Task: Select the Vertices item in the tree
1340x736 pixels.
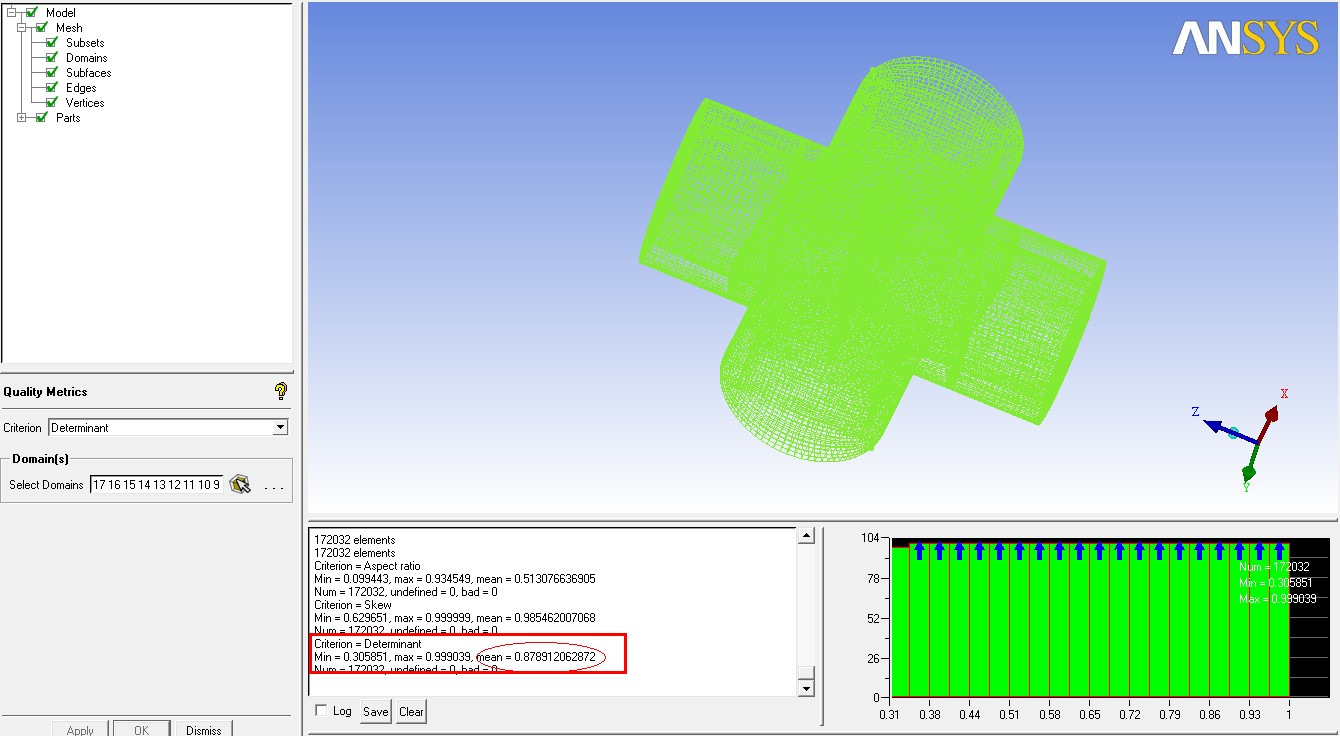Action: [x=85, y=103]
